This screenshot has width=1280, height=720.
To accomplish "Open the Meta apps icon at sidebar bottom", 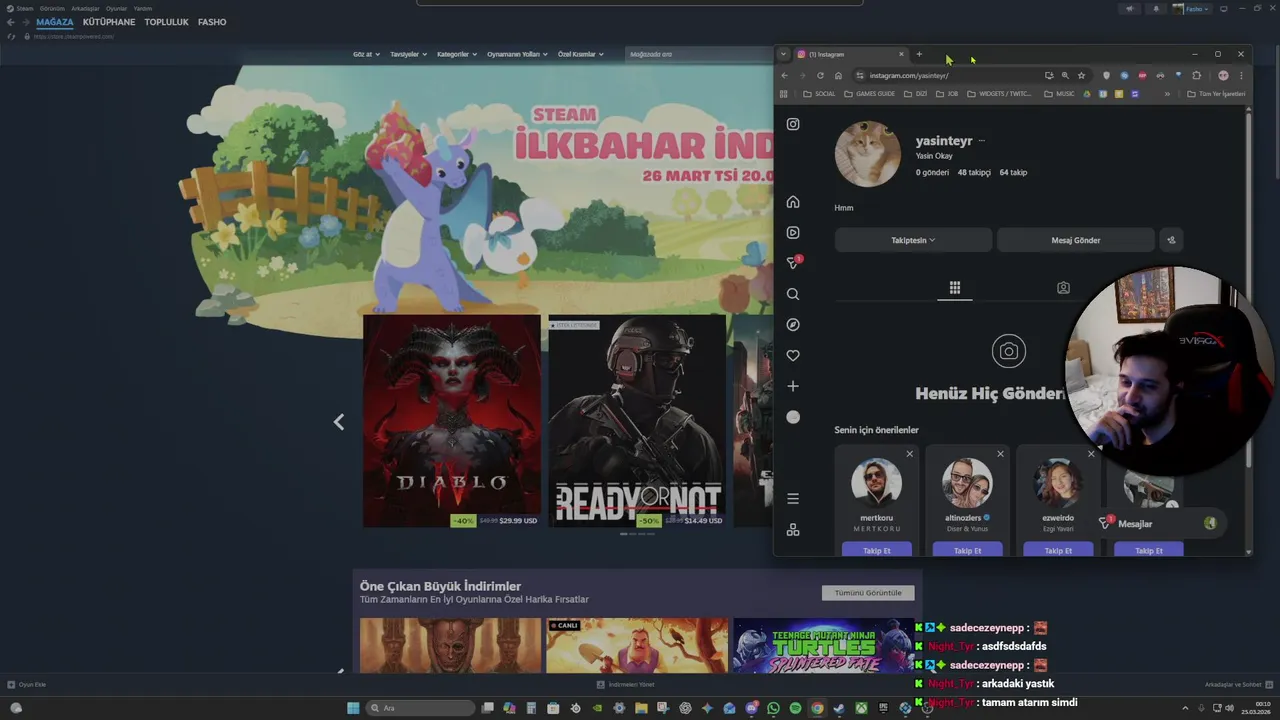I will click(793, 530).
